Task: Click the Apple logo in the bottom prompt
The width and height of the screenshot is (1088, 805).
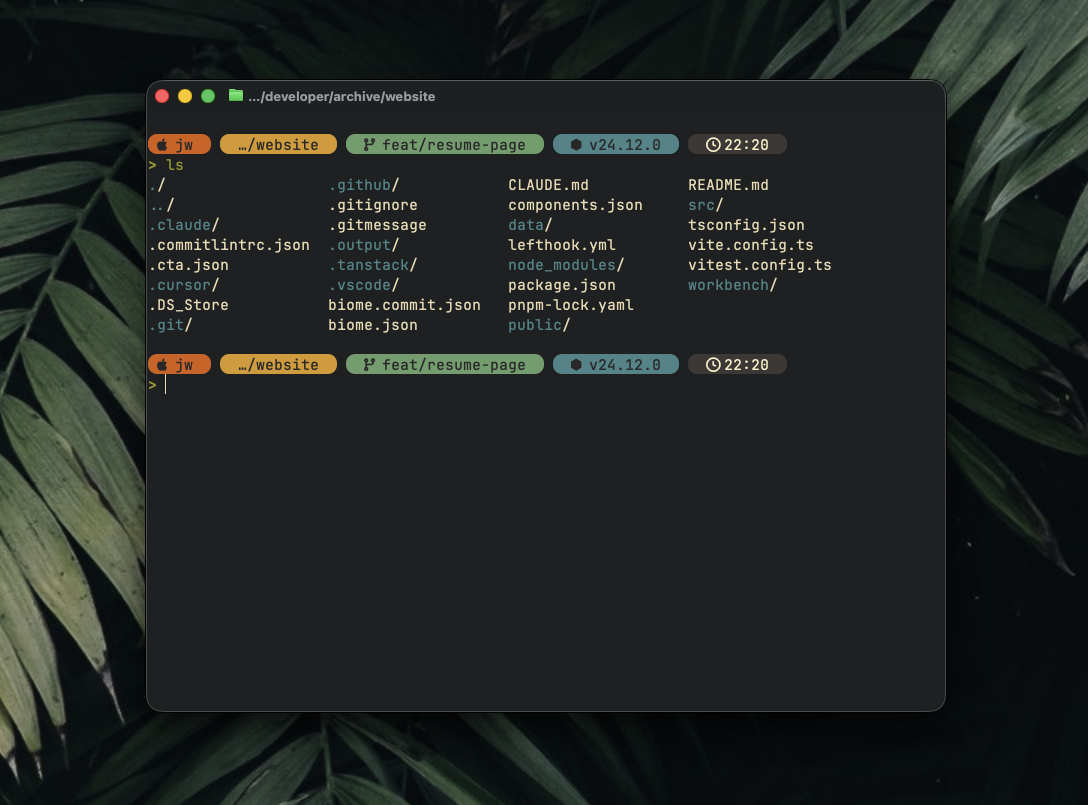Action: (162, 365)
